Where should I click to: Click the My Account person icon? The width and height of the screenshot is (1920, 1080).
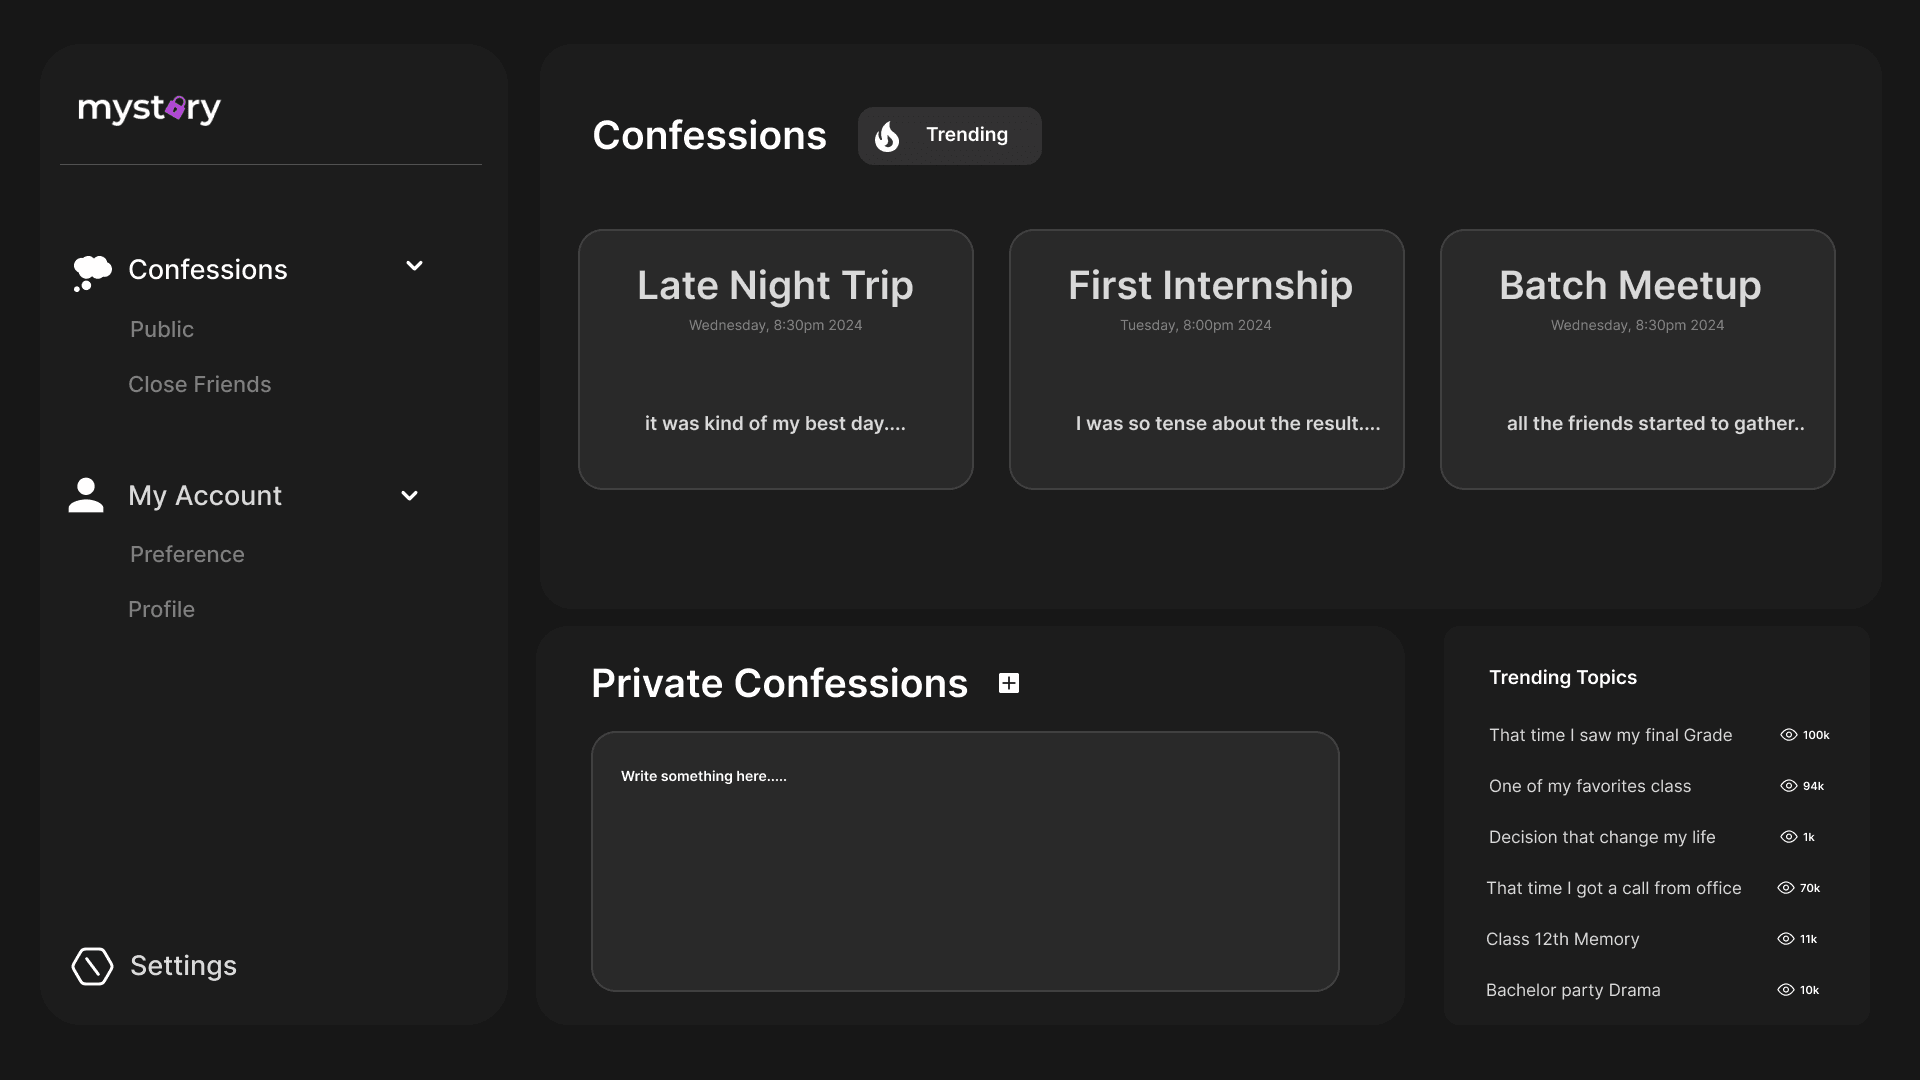86,495
